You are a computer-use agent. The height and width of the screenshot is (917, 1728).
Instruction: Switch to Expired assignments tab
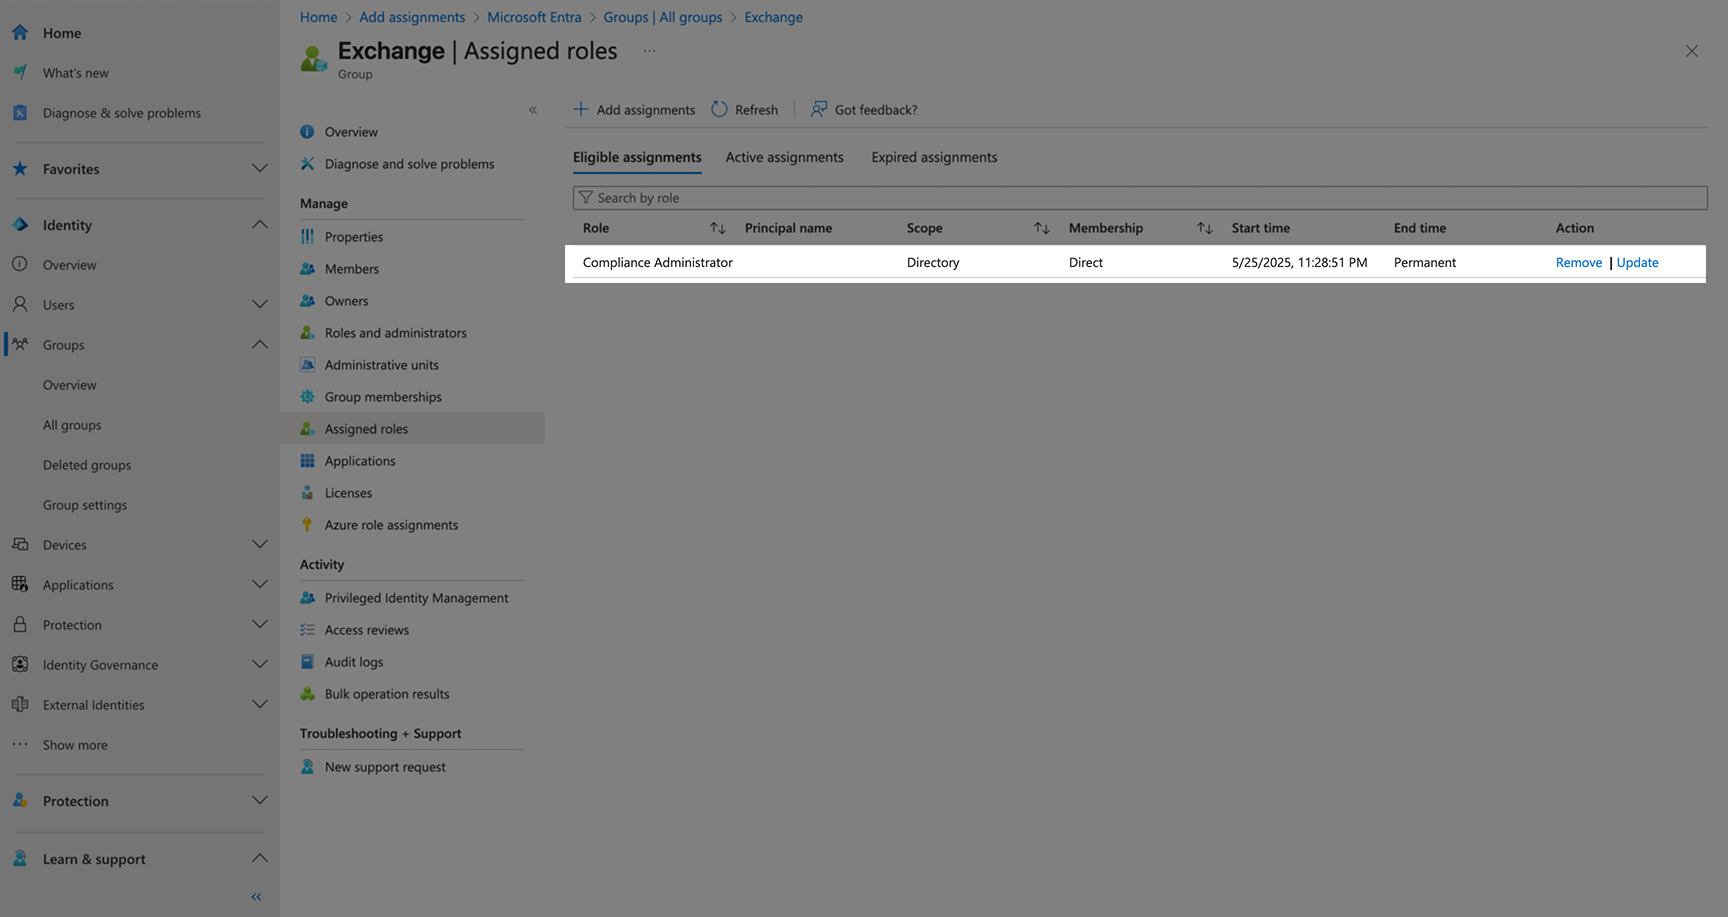(x=934, y=157)
